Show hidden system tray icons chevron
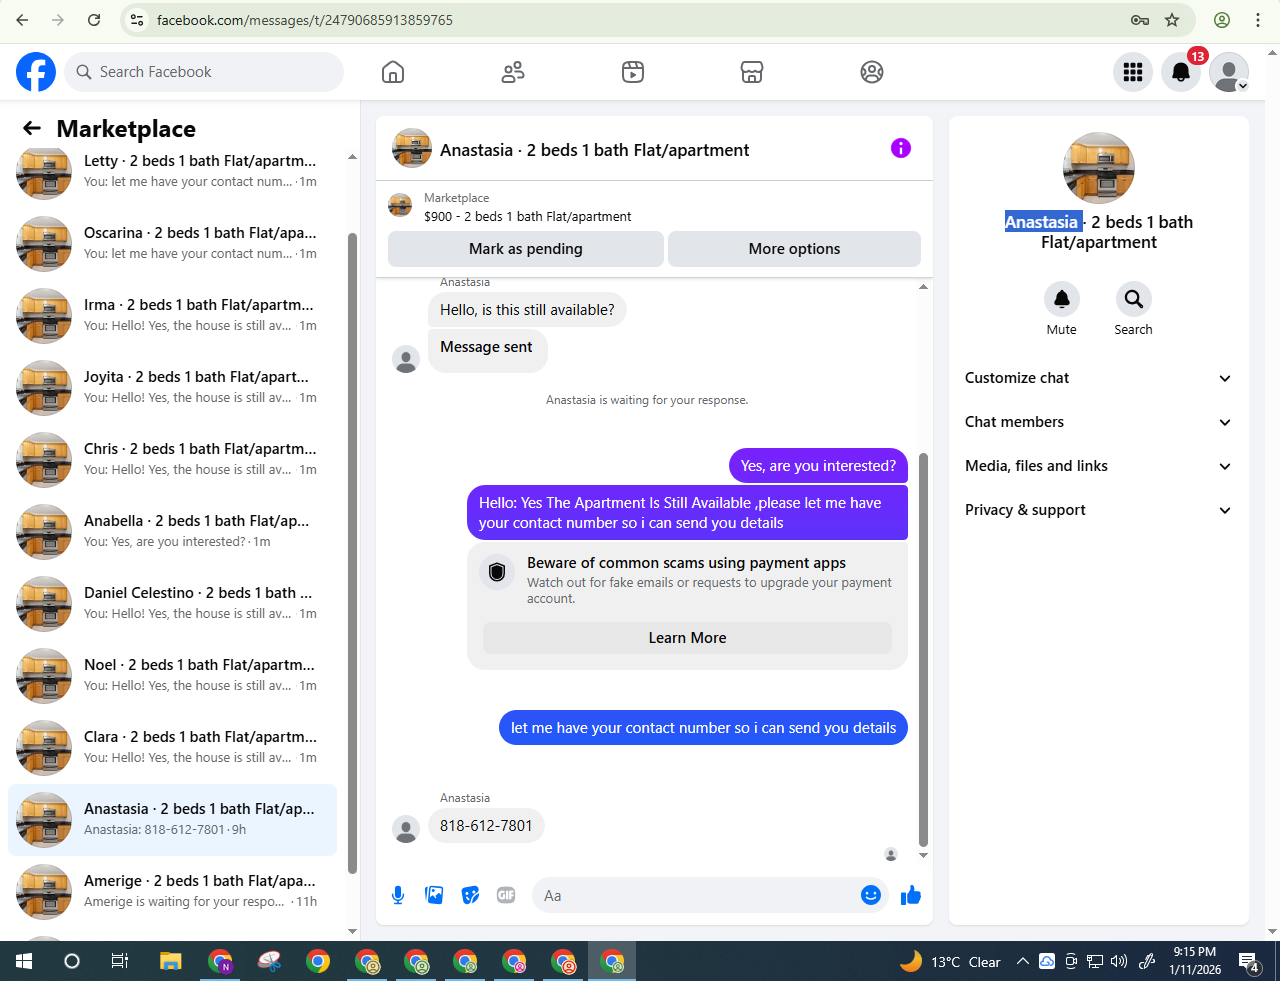The height and width of the screenshot is (981, 1280). (x=1022, y=962)
